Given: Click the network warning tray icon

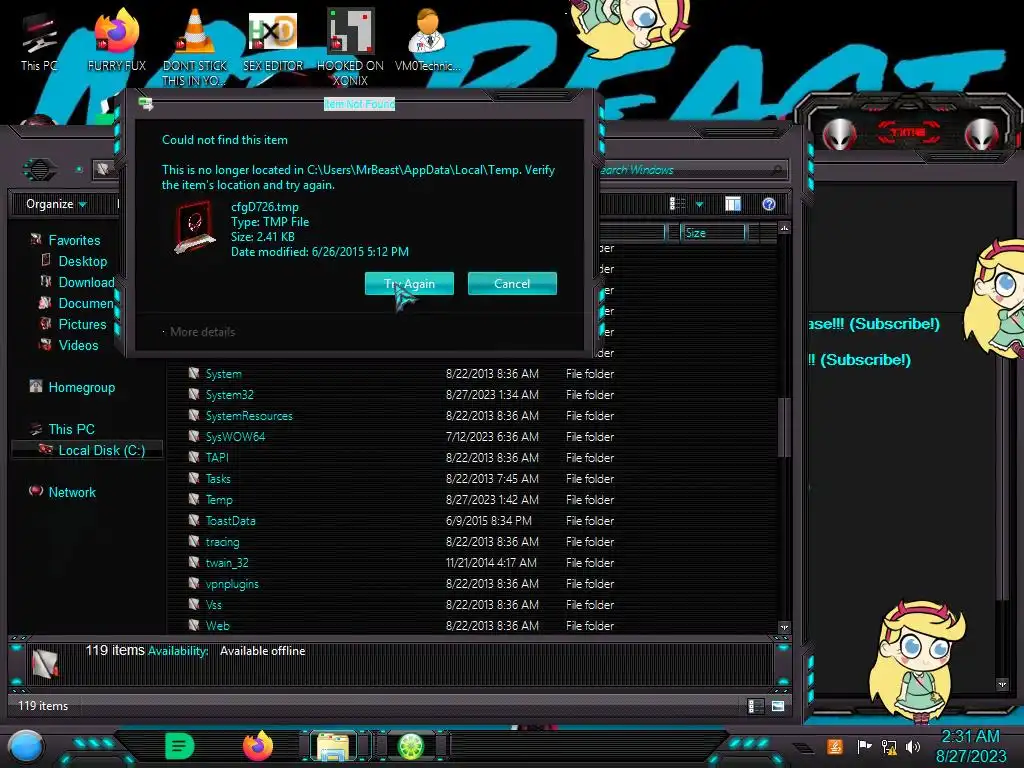Looking at the screenshot, I should [x=889, y=746].
